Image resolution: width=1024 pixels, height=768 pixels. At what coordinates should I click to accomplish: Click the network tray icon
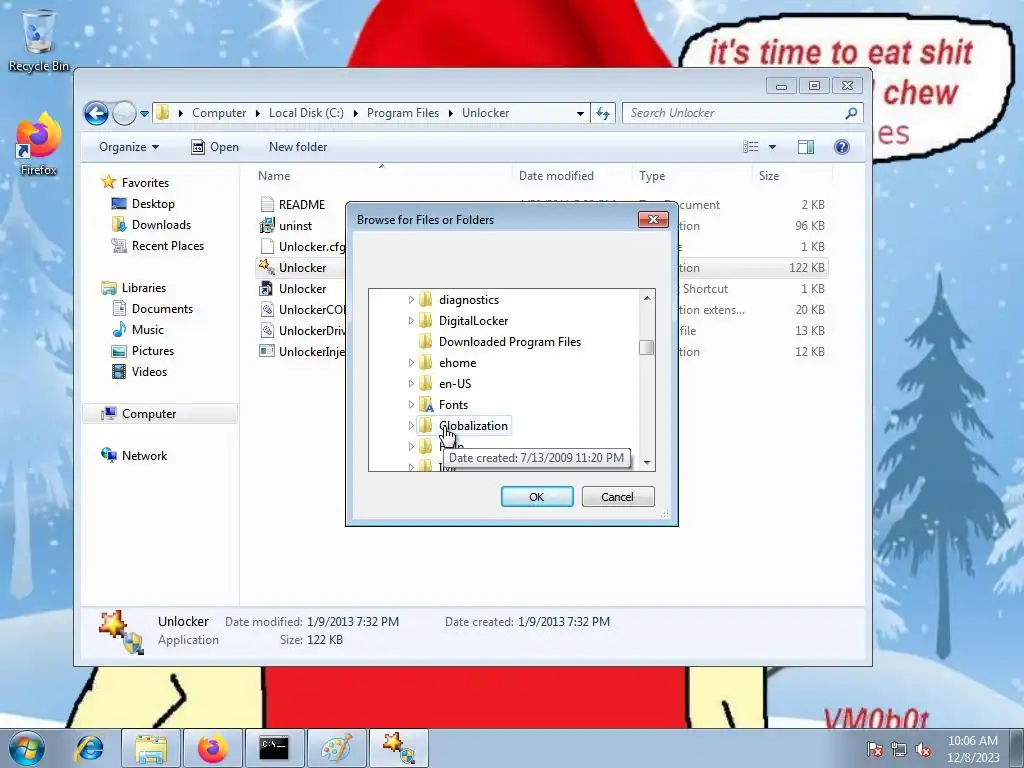tap(899, 750)
